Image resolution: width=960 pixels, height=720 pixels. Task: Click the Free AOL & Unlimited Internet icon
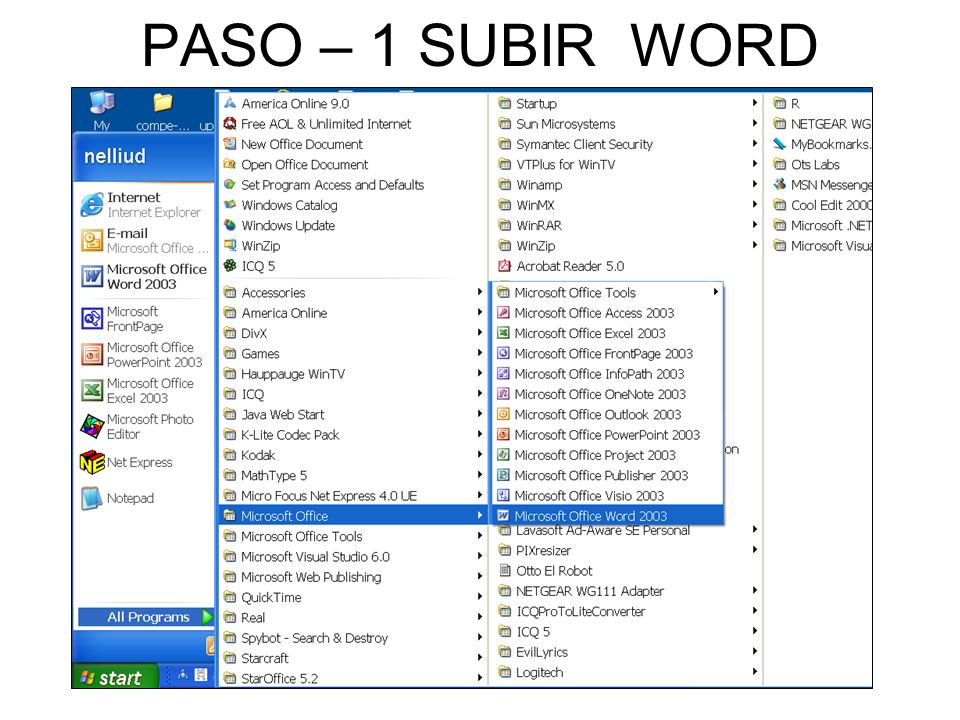(x=230, y=124)
